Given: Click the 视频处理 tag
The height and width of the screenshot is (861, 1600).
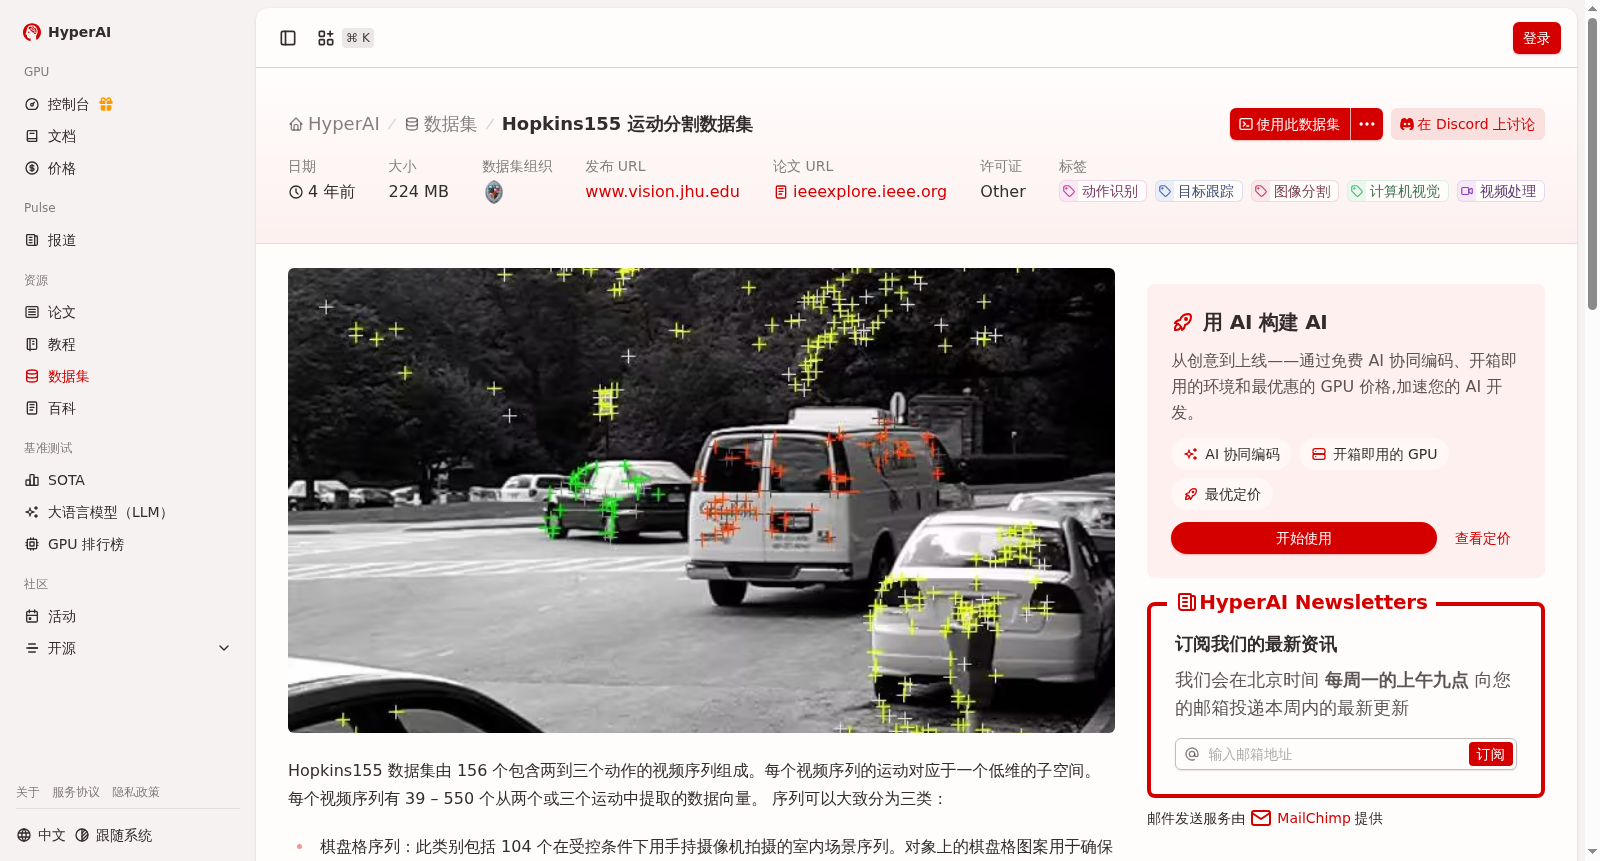Looking at the screenshot, I should click(x=1500, y=191).
